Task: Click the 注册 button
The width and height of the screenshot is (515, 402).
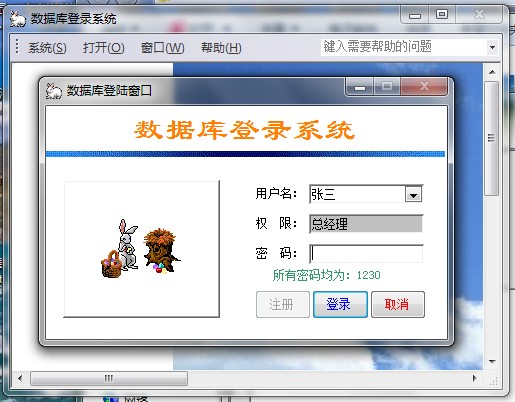Action: pyautogui.click(x=283, y=304)
